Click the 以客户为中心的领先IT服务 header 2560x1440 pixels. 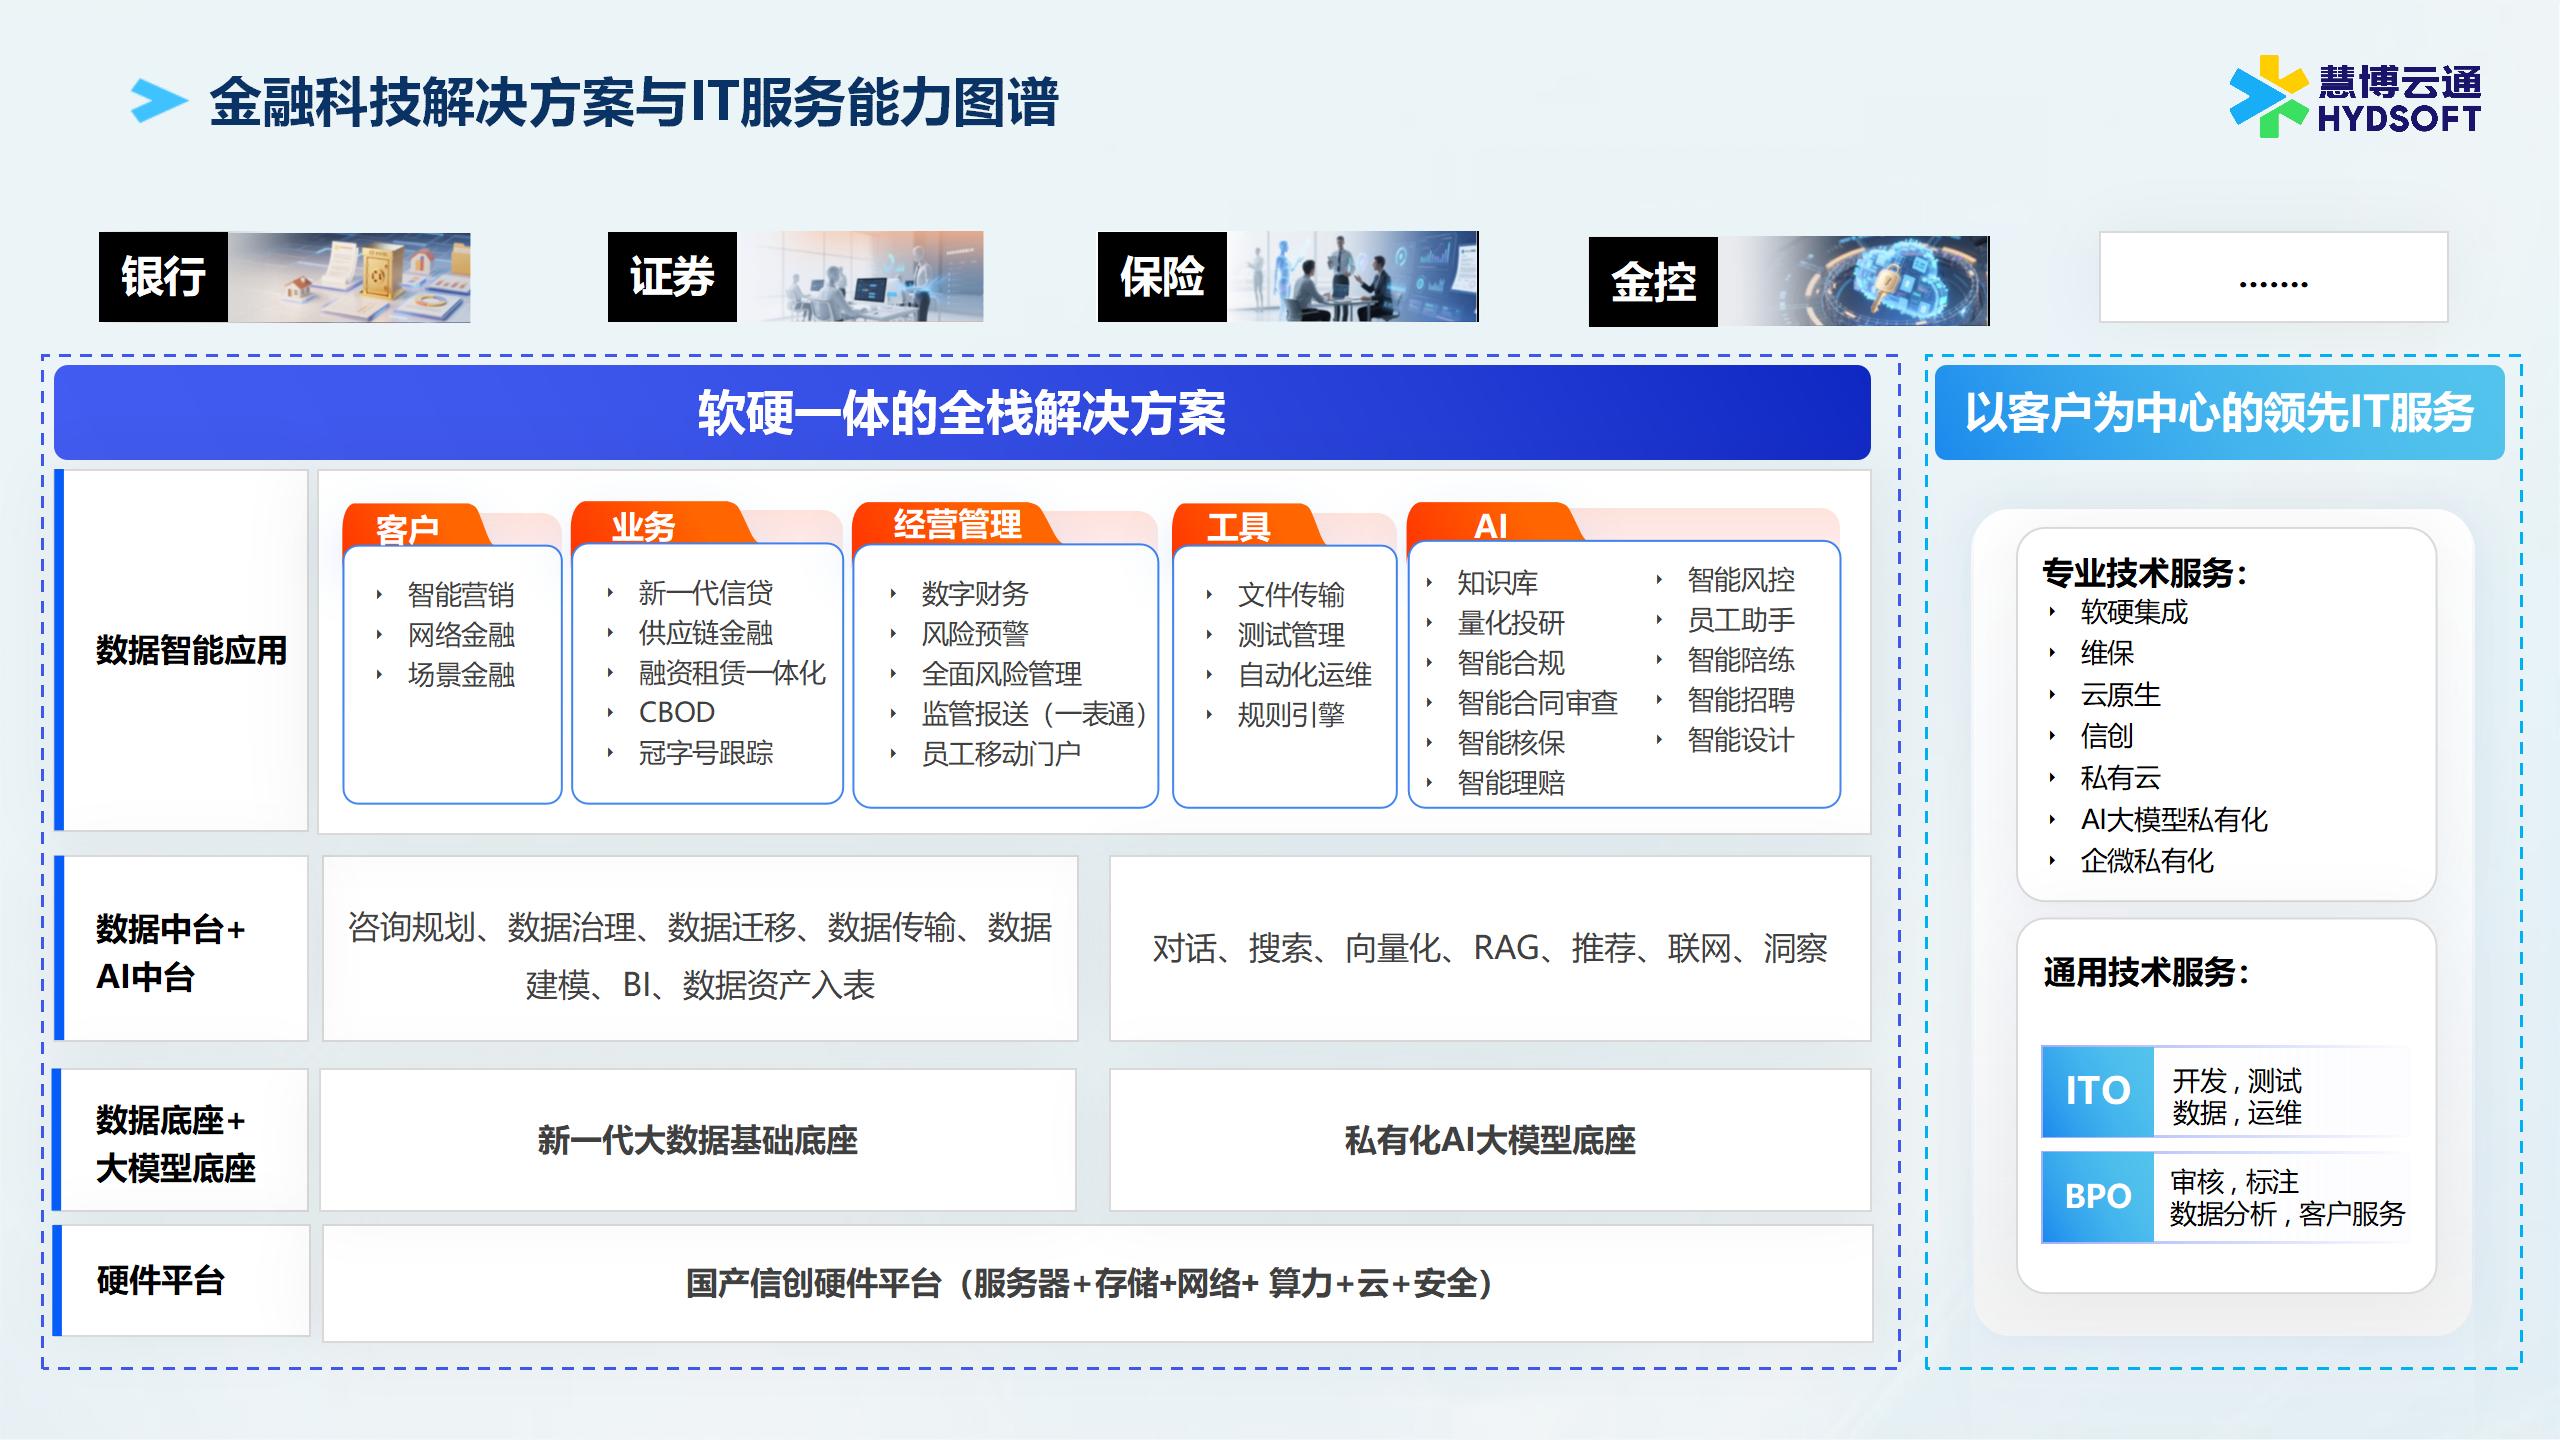coord(2219,412)
